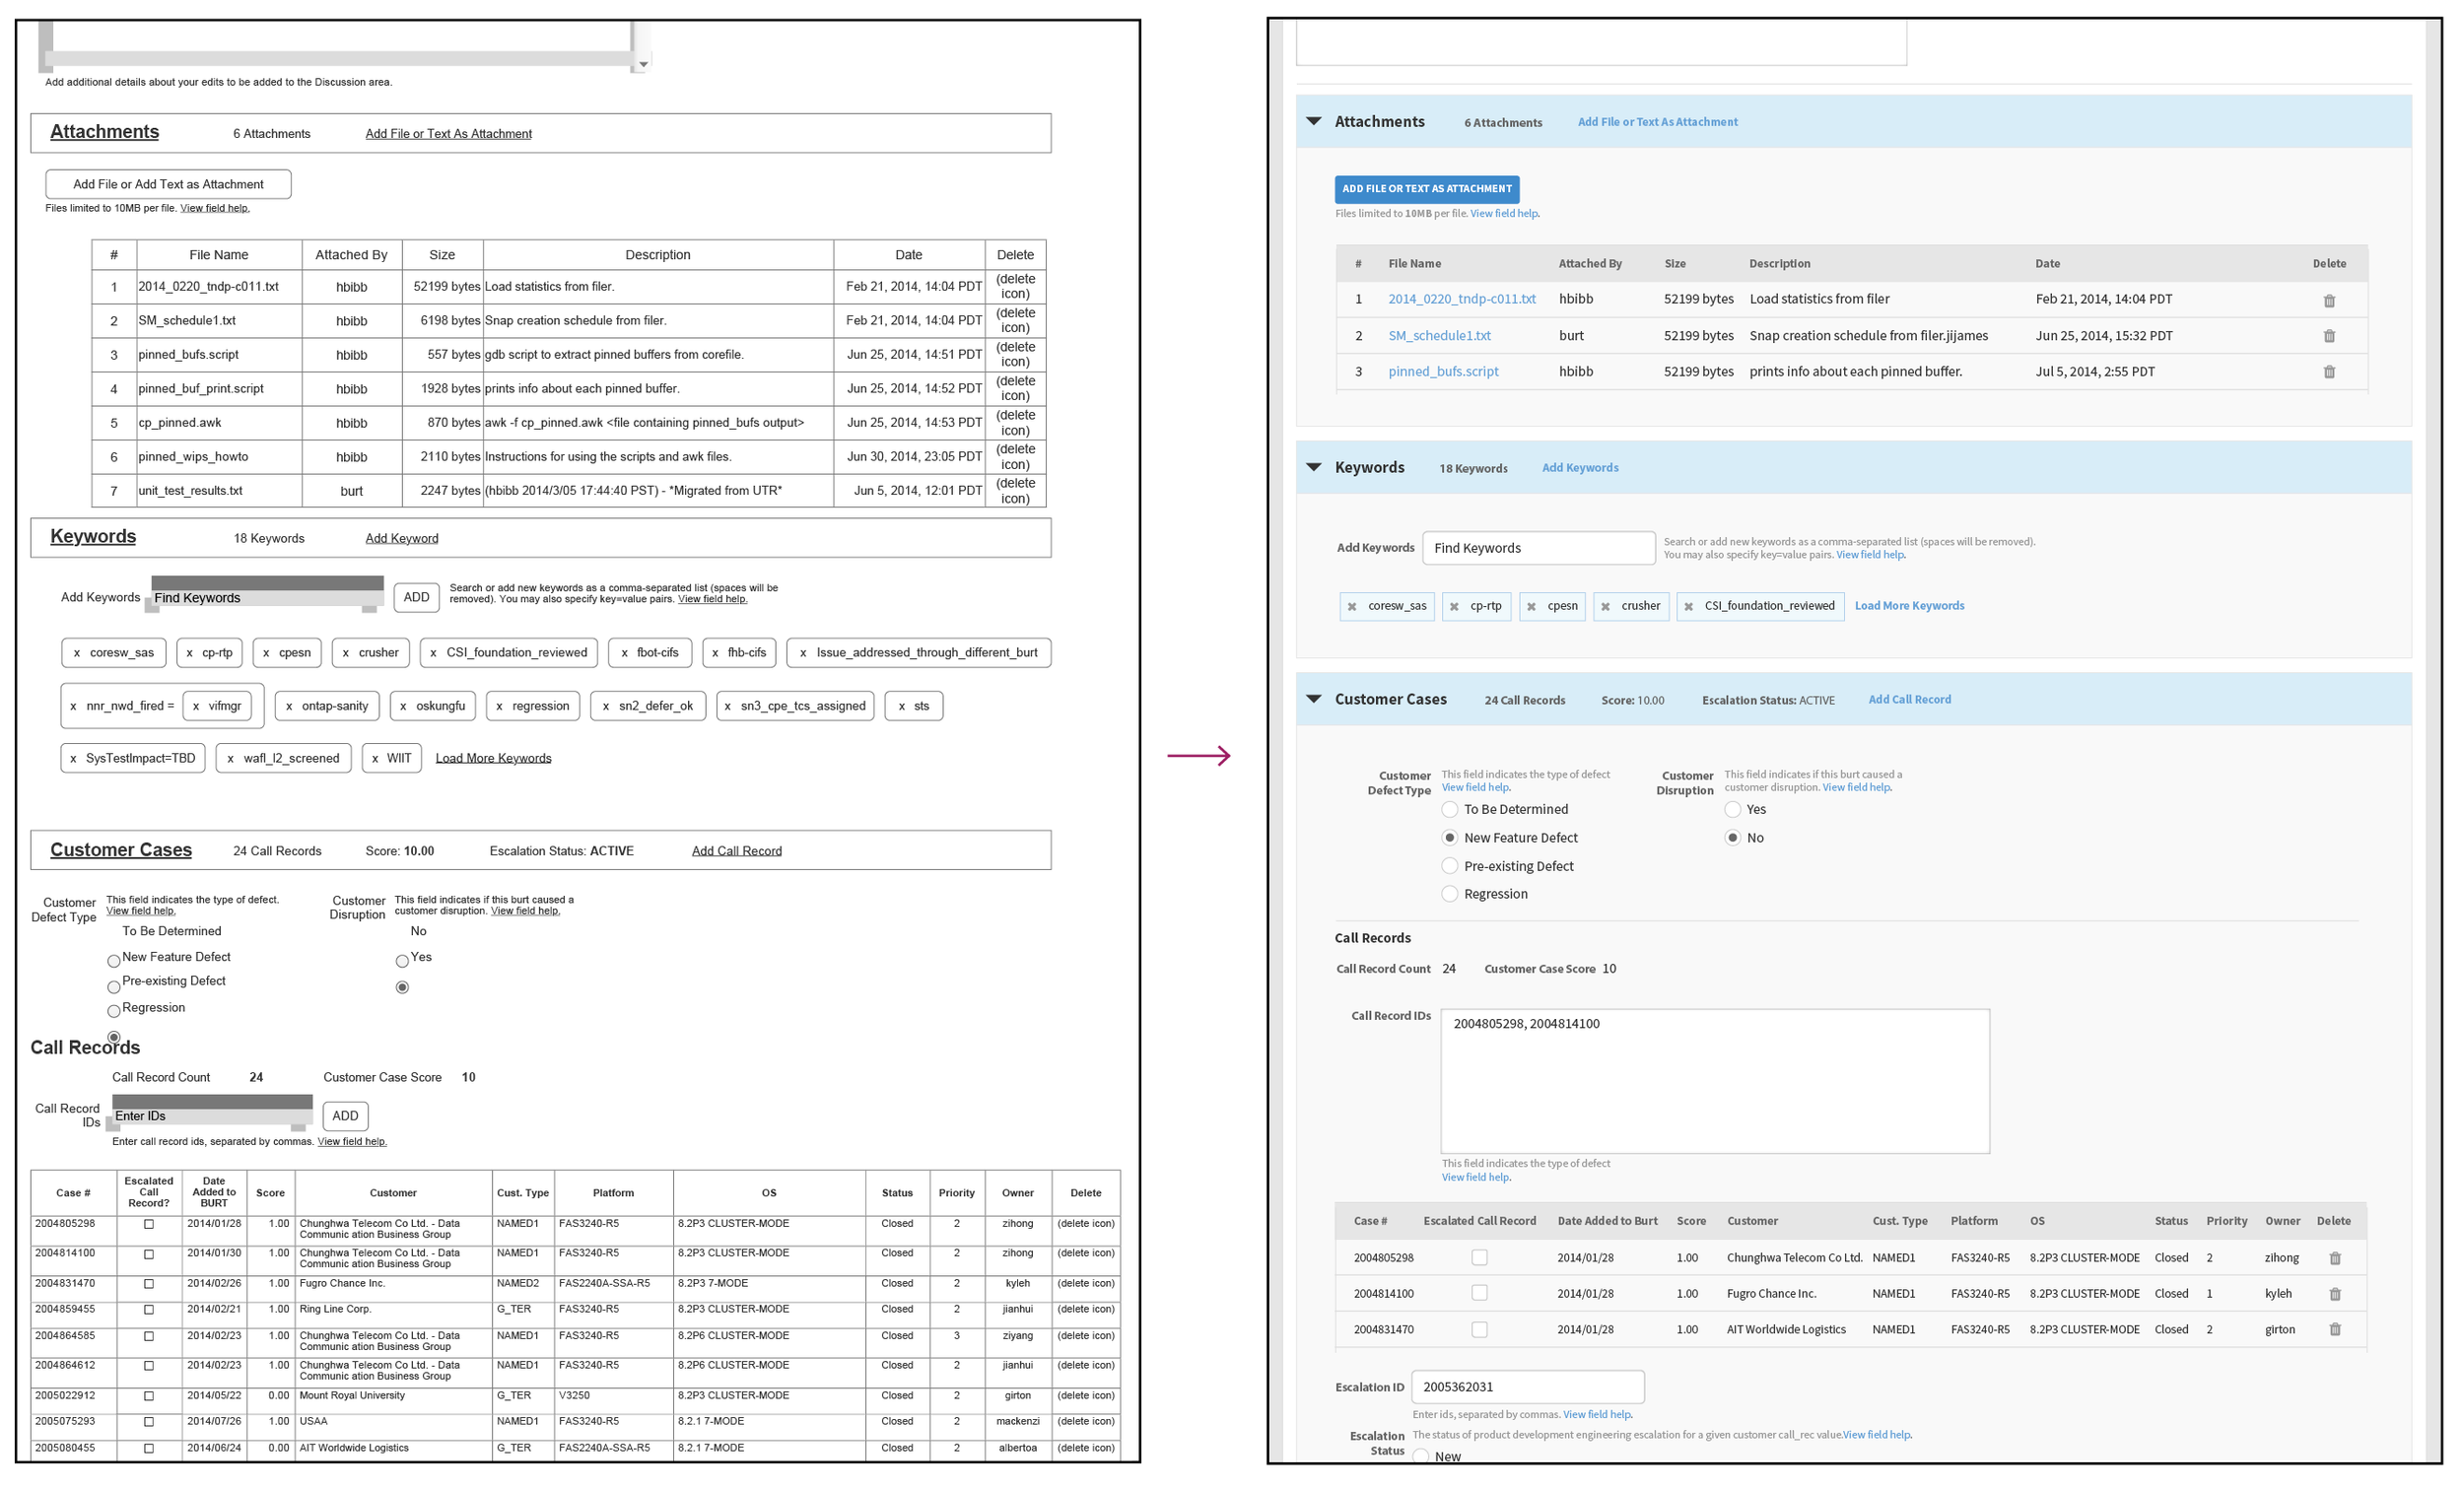The width and height of the screenshot is (2464, 1488).
Task: Remove regression keyword x in wireframe
Action: 498,706
